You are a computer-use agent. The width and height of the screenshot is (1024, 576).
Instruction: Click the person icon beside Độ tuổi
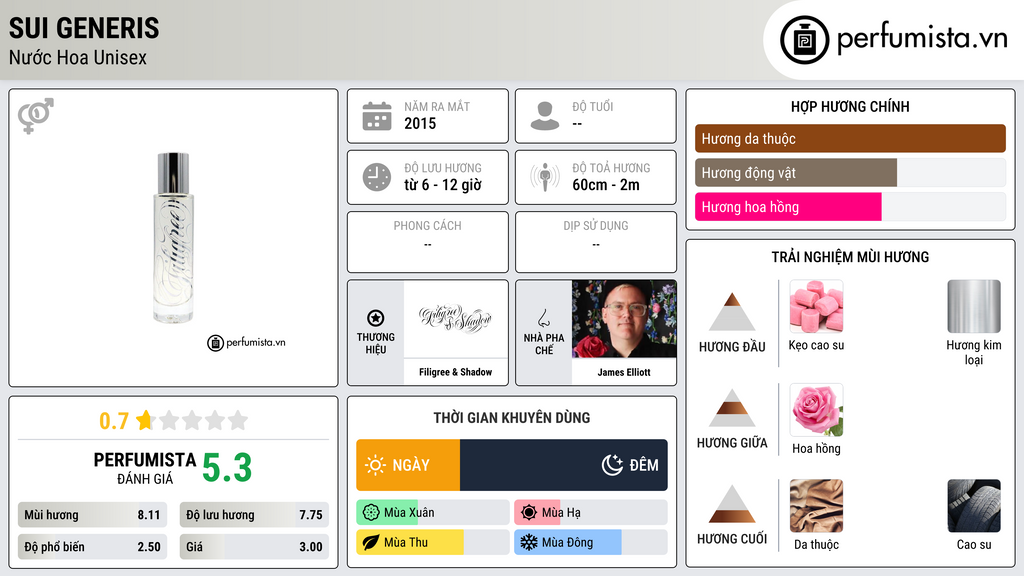(545, 116)
